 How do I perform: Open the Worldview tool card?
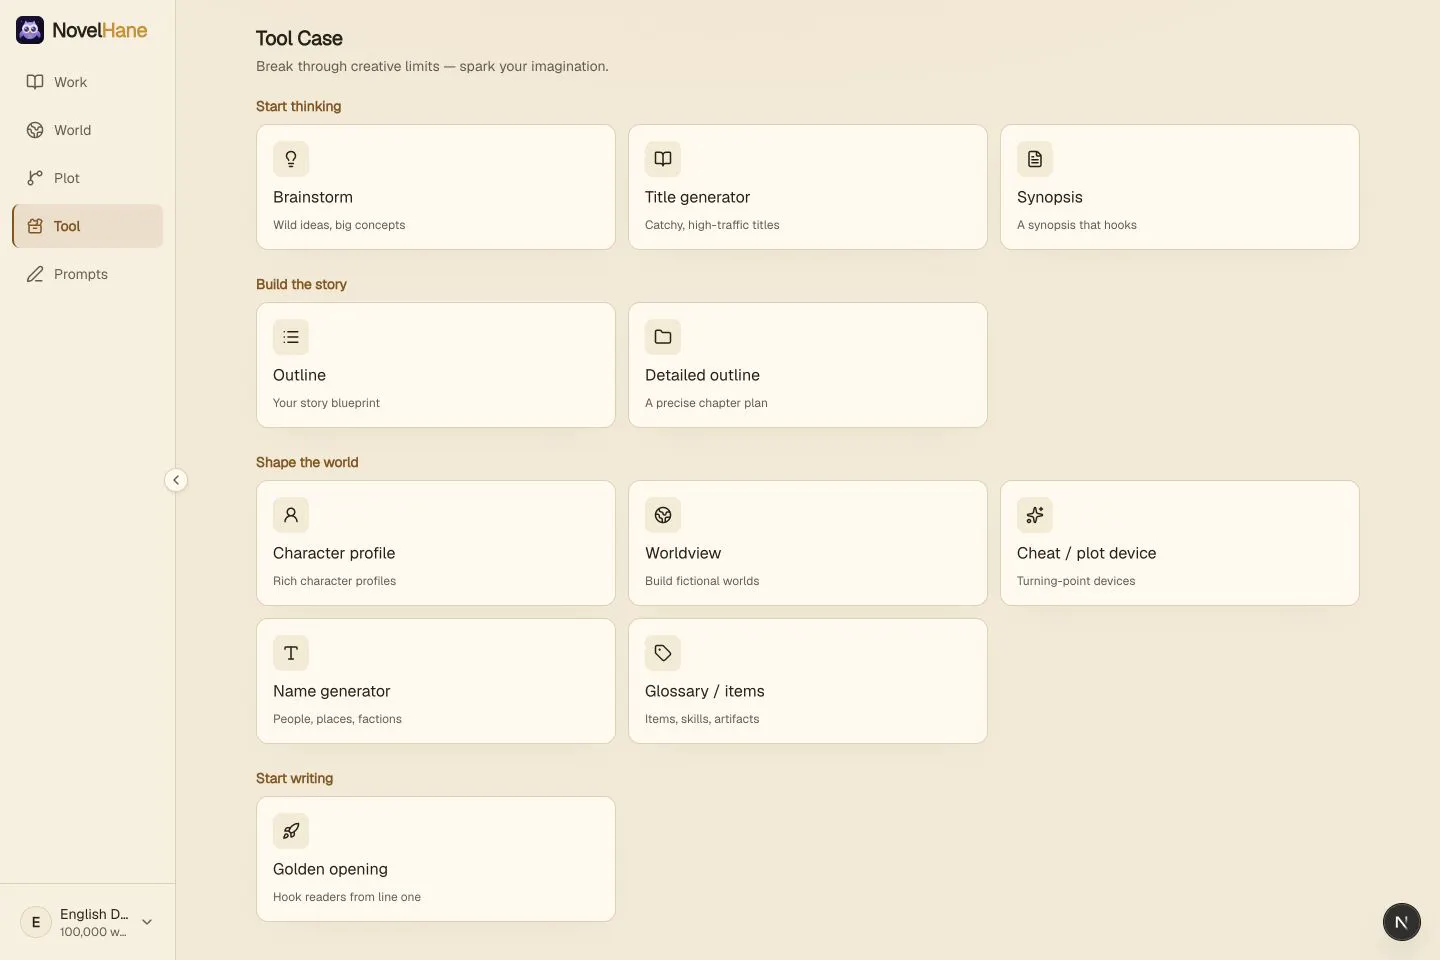click(x=808, y=543)
